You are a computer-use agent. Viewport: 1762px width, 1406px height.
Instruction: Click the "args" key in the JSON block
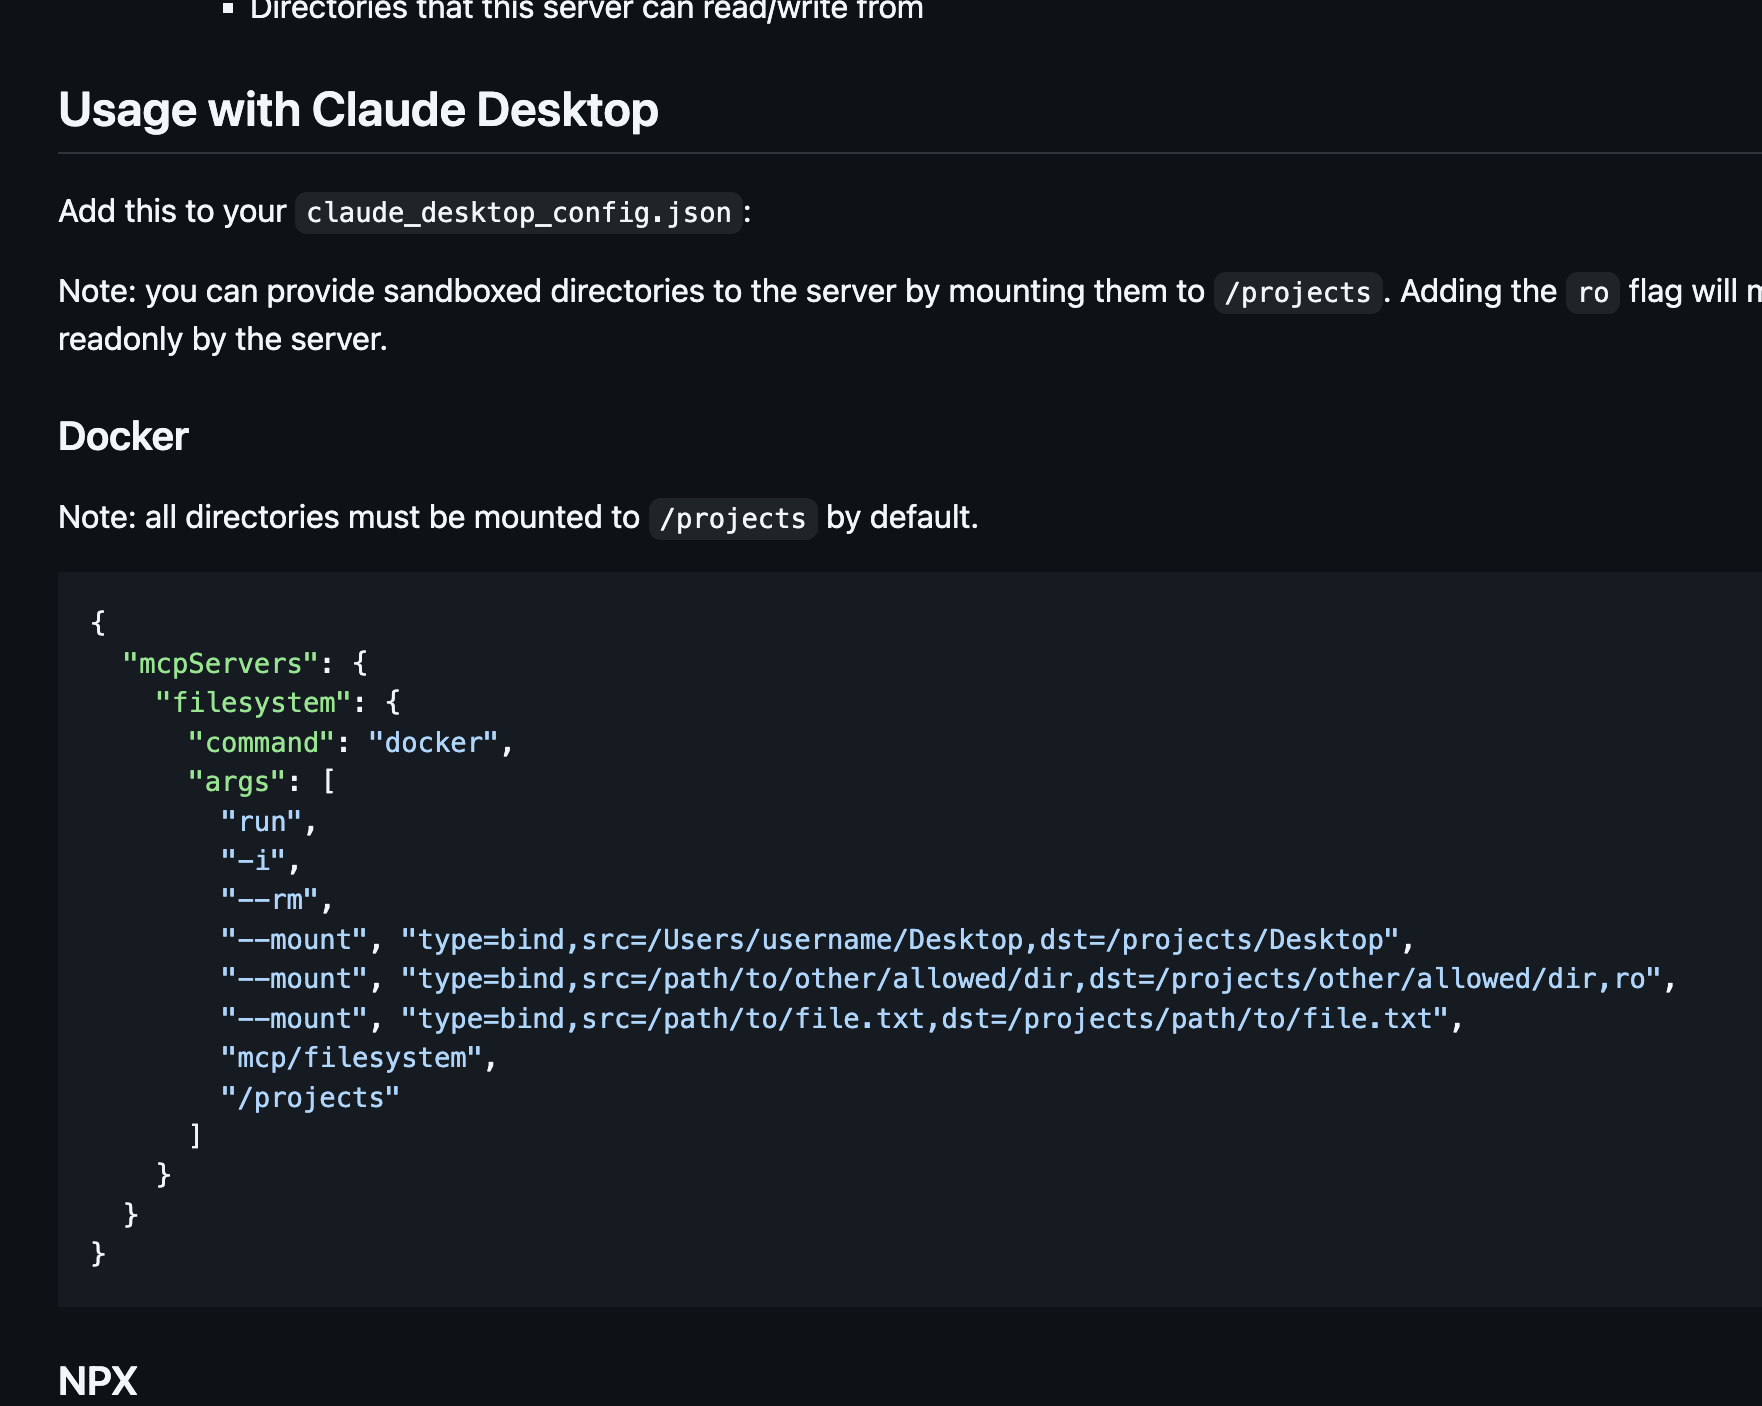click(237, 782)
